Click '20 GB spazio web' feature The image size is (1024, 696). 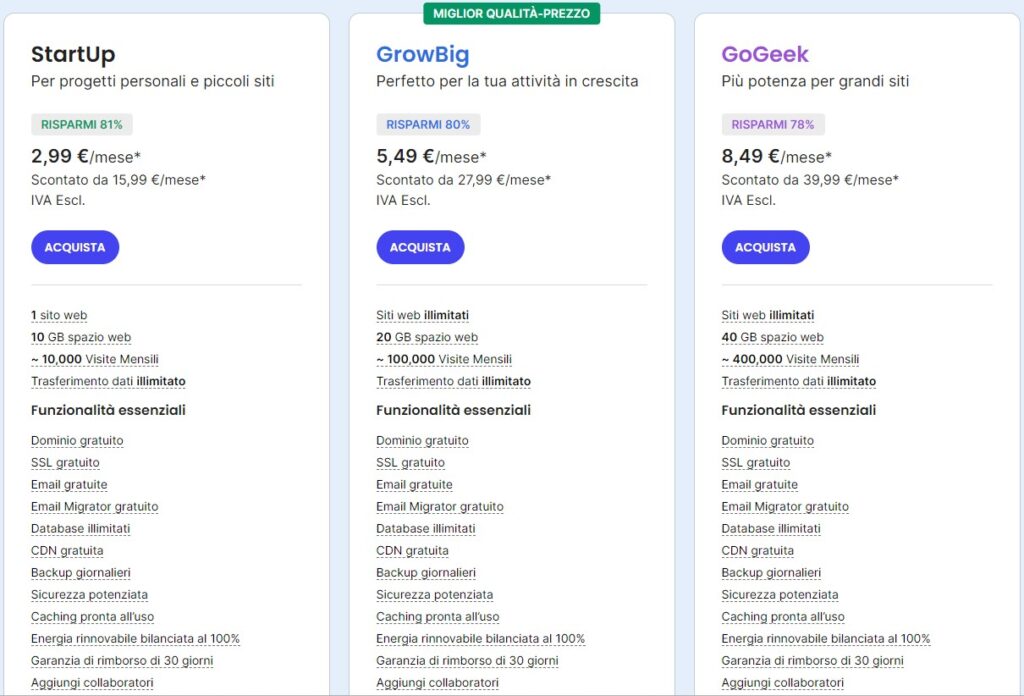(x=427, y=337)
